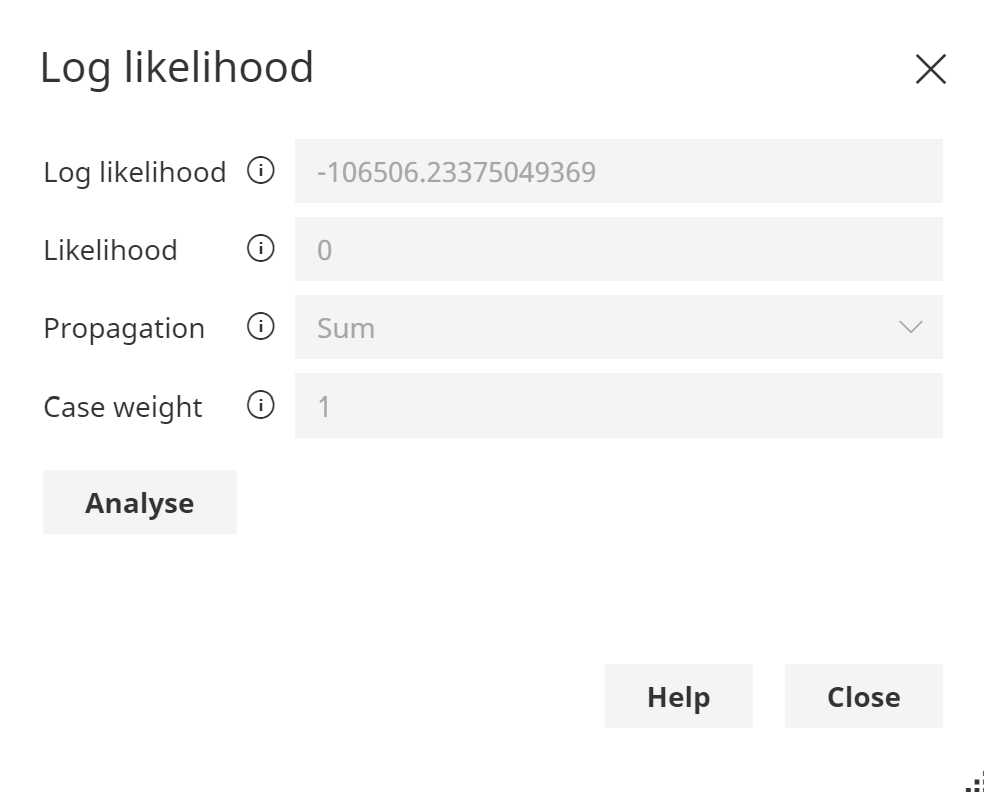The width and height of the screenshot is (984, 792).
Task: Click inside the Log likelihood value field
Action: 617,171
